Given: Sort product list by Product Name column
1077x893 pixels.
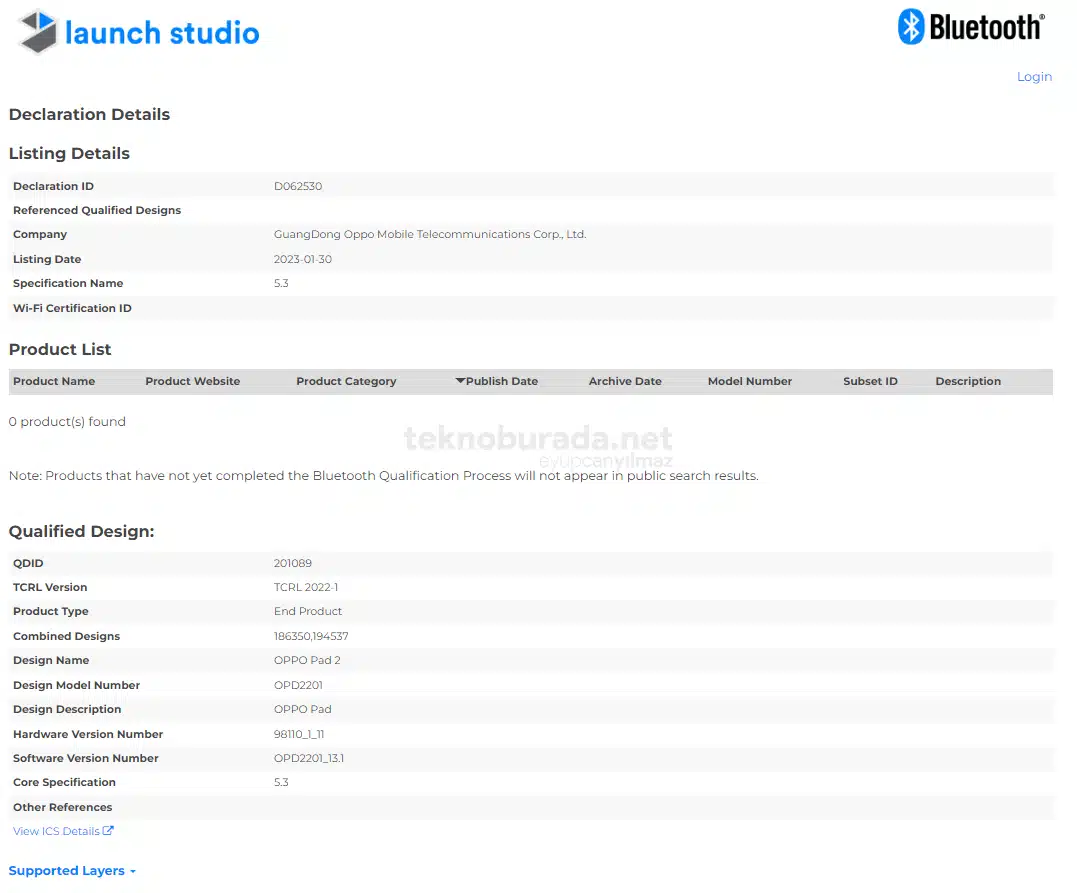Looking at the screenshot, I should pos(54,381).
